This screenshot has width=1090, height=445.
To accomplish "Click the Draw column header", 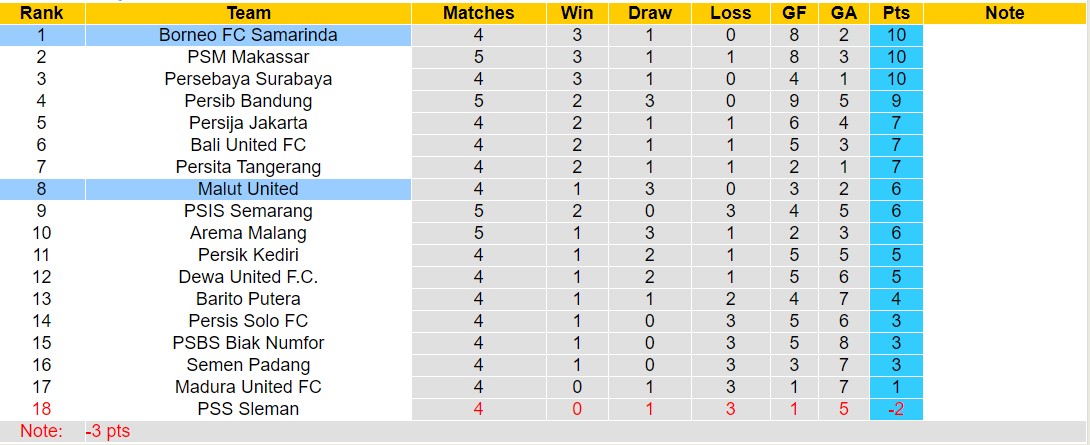I will point(650,13).
